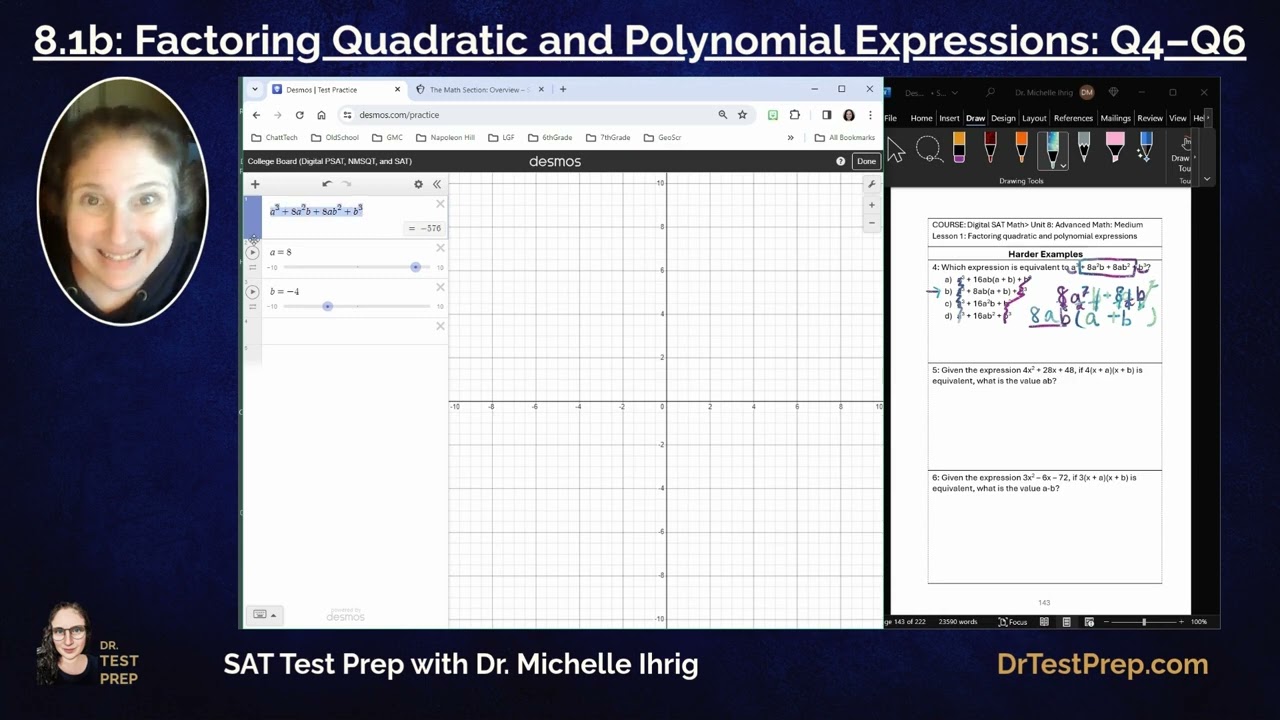Choose the Lasso Select tool in Word
Screen dimensions: 1280x720
click(x=929, y=151)
